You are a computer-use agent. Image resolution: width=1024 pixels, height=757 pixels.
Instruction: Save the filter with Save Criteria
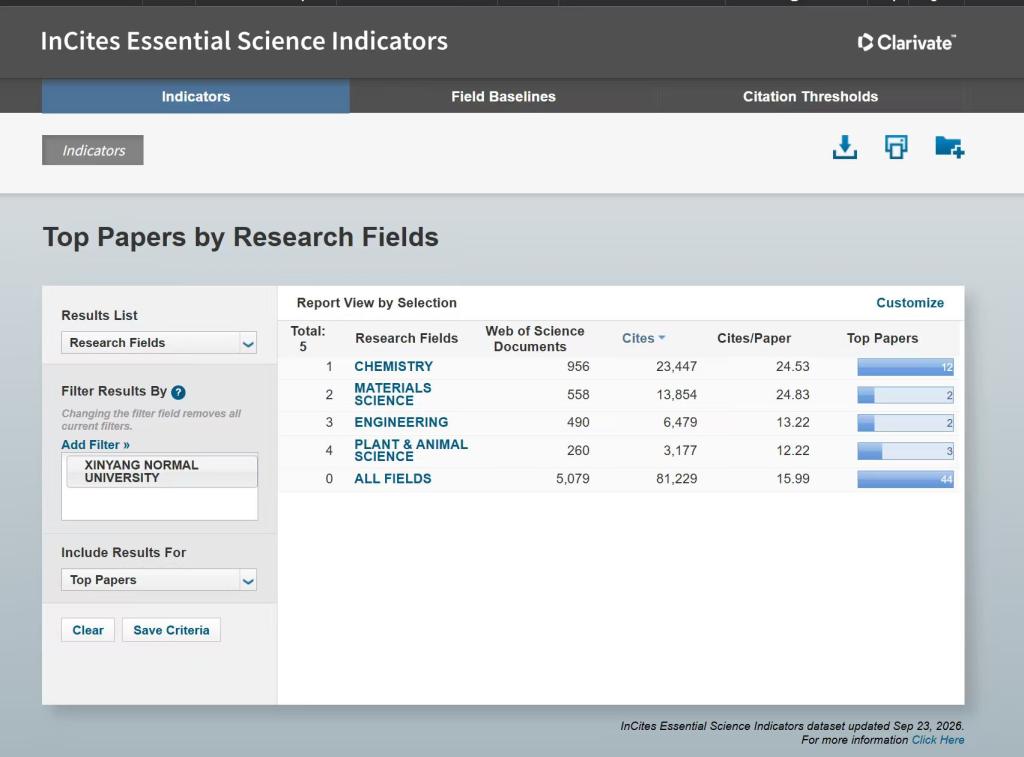(x=172, y=630)
